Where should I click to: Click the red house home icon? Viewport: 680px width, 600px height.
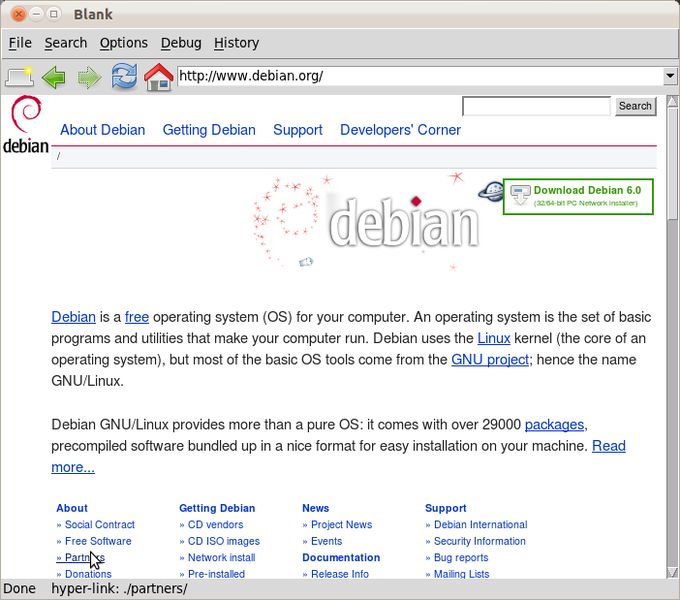pos(159,77)
